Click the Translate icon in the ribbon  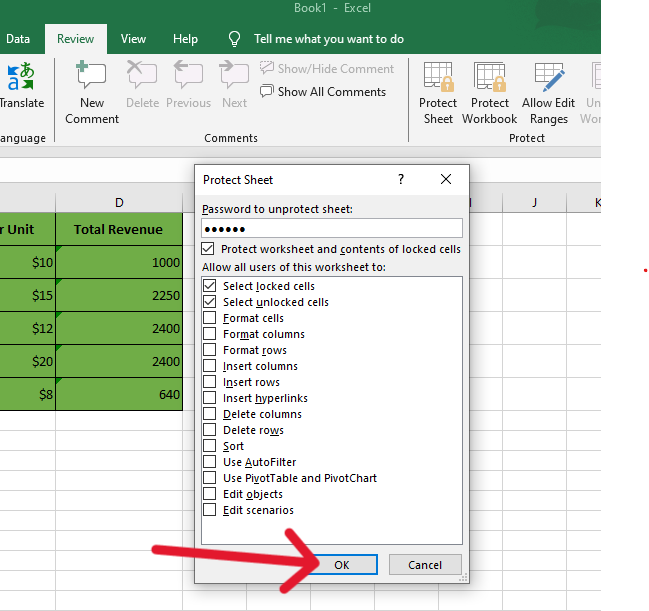coord(20,78)
